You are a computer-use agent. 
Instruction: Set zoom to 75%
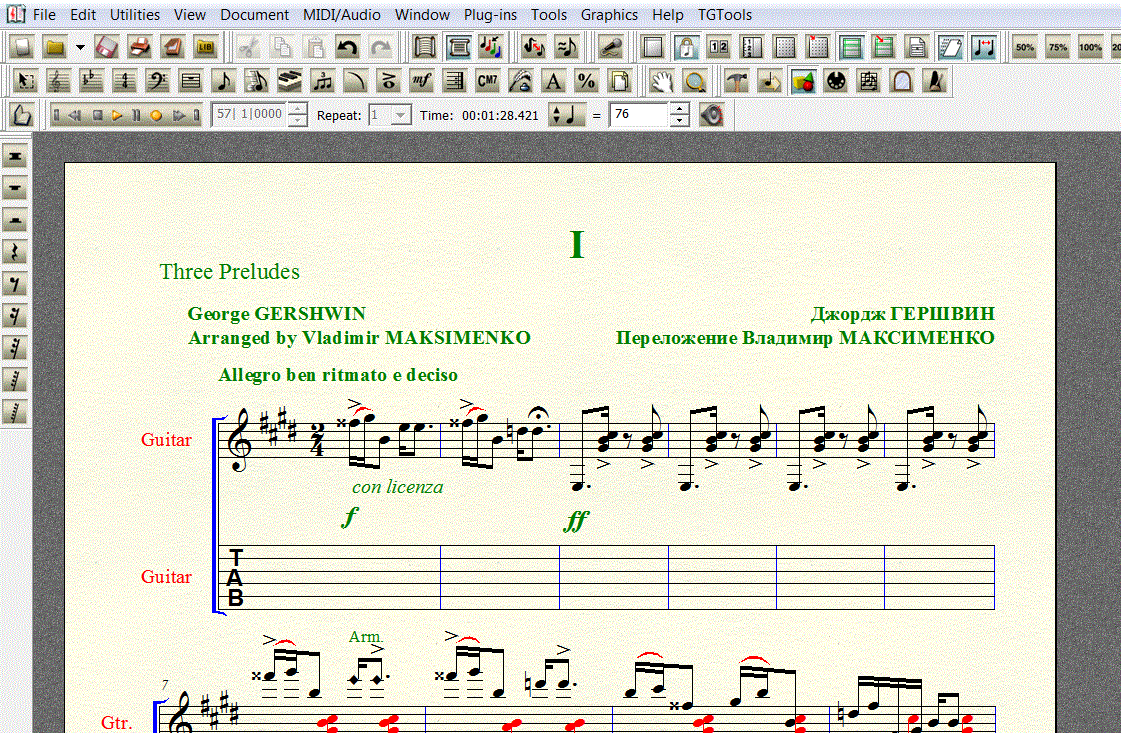click(x=1057, y=47)
